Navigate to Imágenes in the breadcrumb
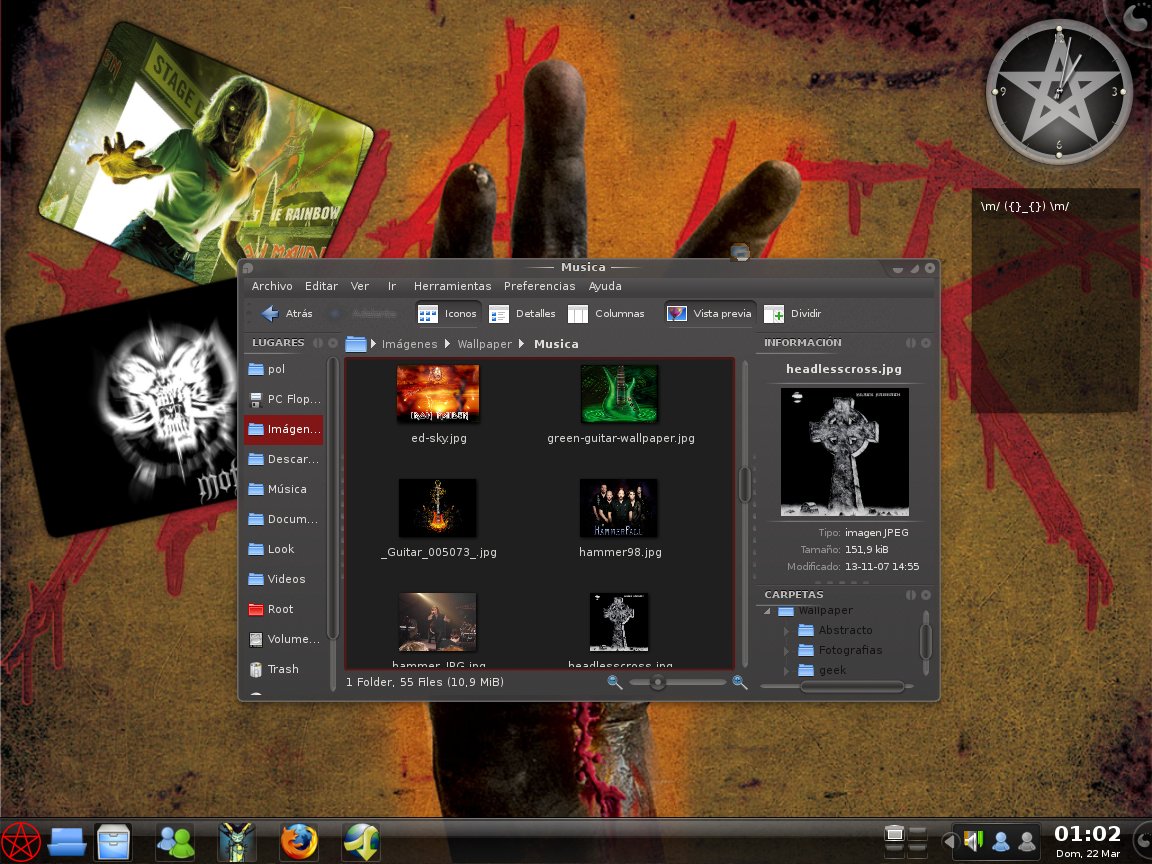 [x=409, y=344]
